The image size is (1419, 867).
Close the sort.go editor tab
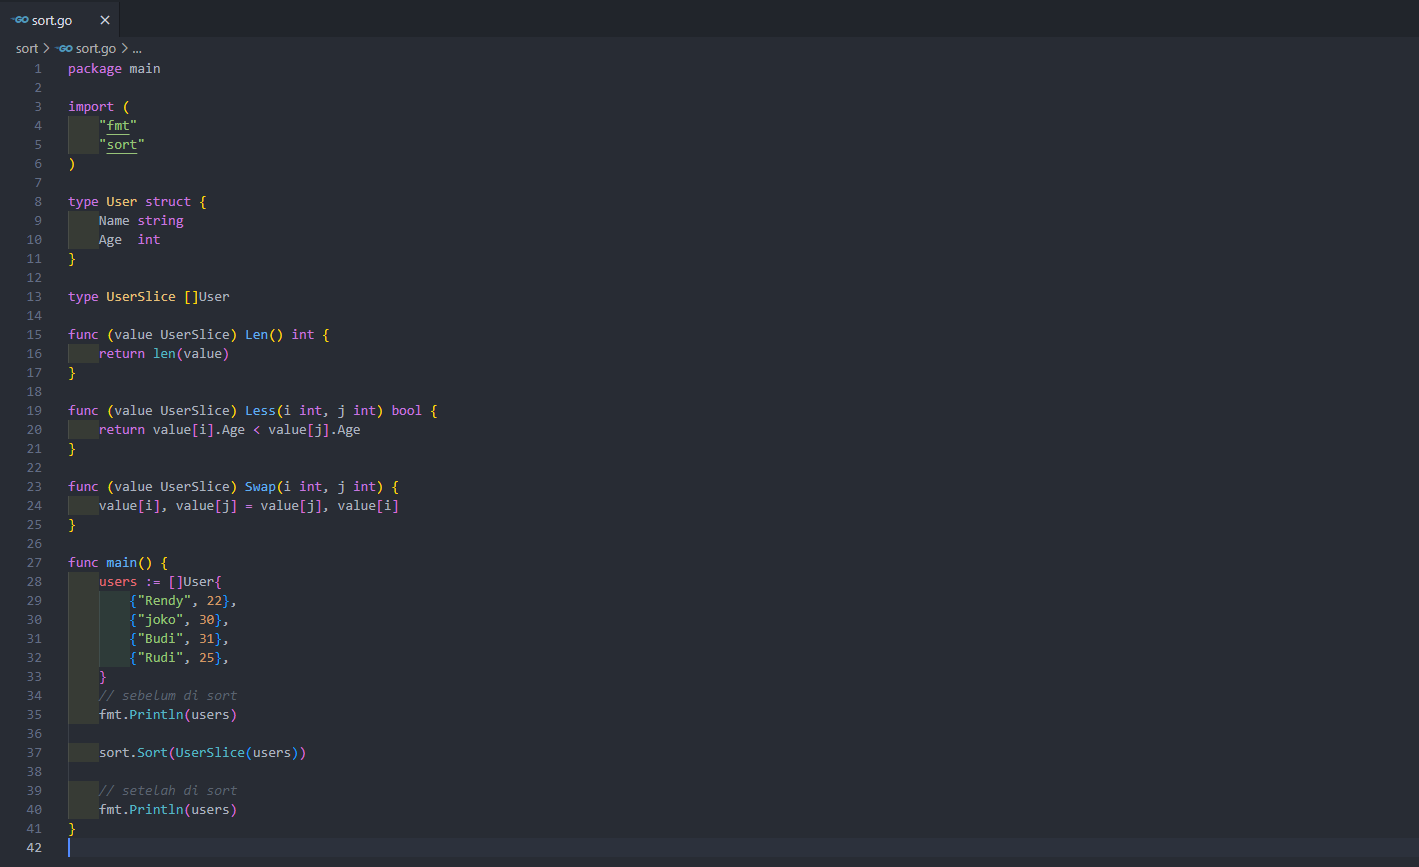point(105,20)
